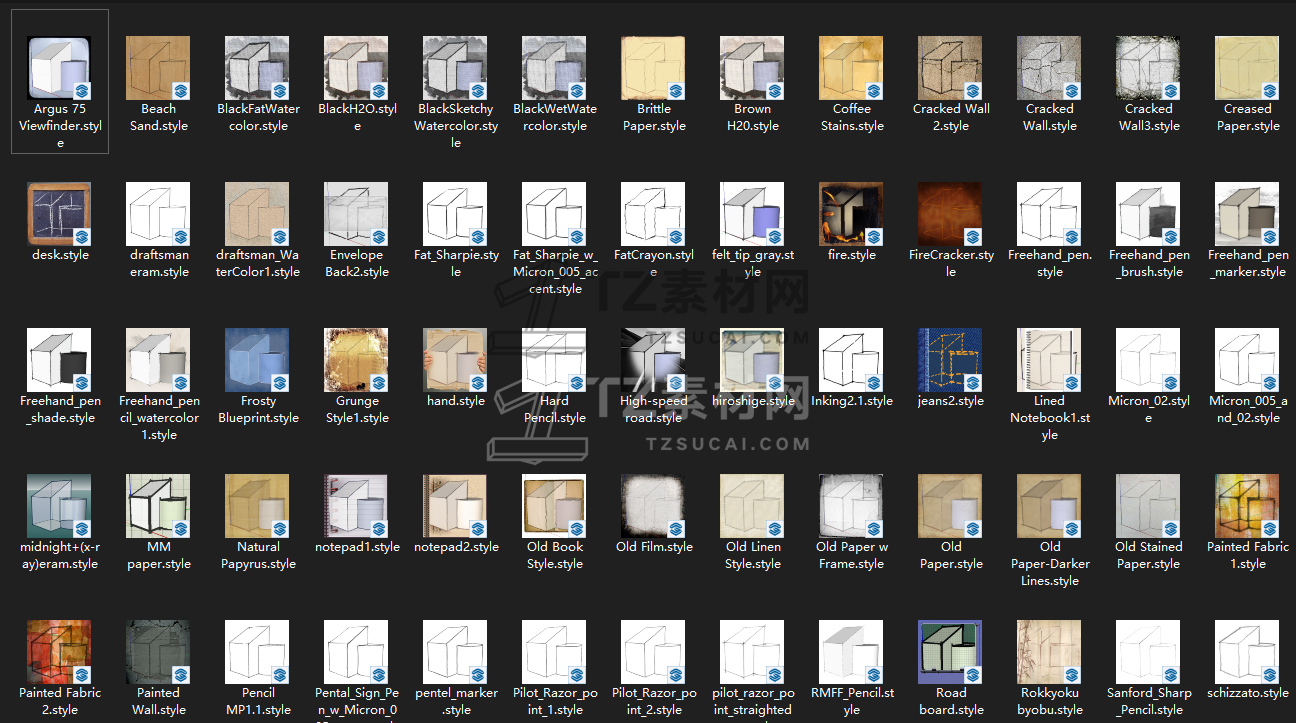Viewport: 1296px width, 723px height.
Task: Click the BlackFatWatercolor.style file icon
Action: (x=258, y=68)
